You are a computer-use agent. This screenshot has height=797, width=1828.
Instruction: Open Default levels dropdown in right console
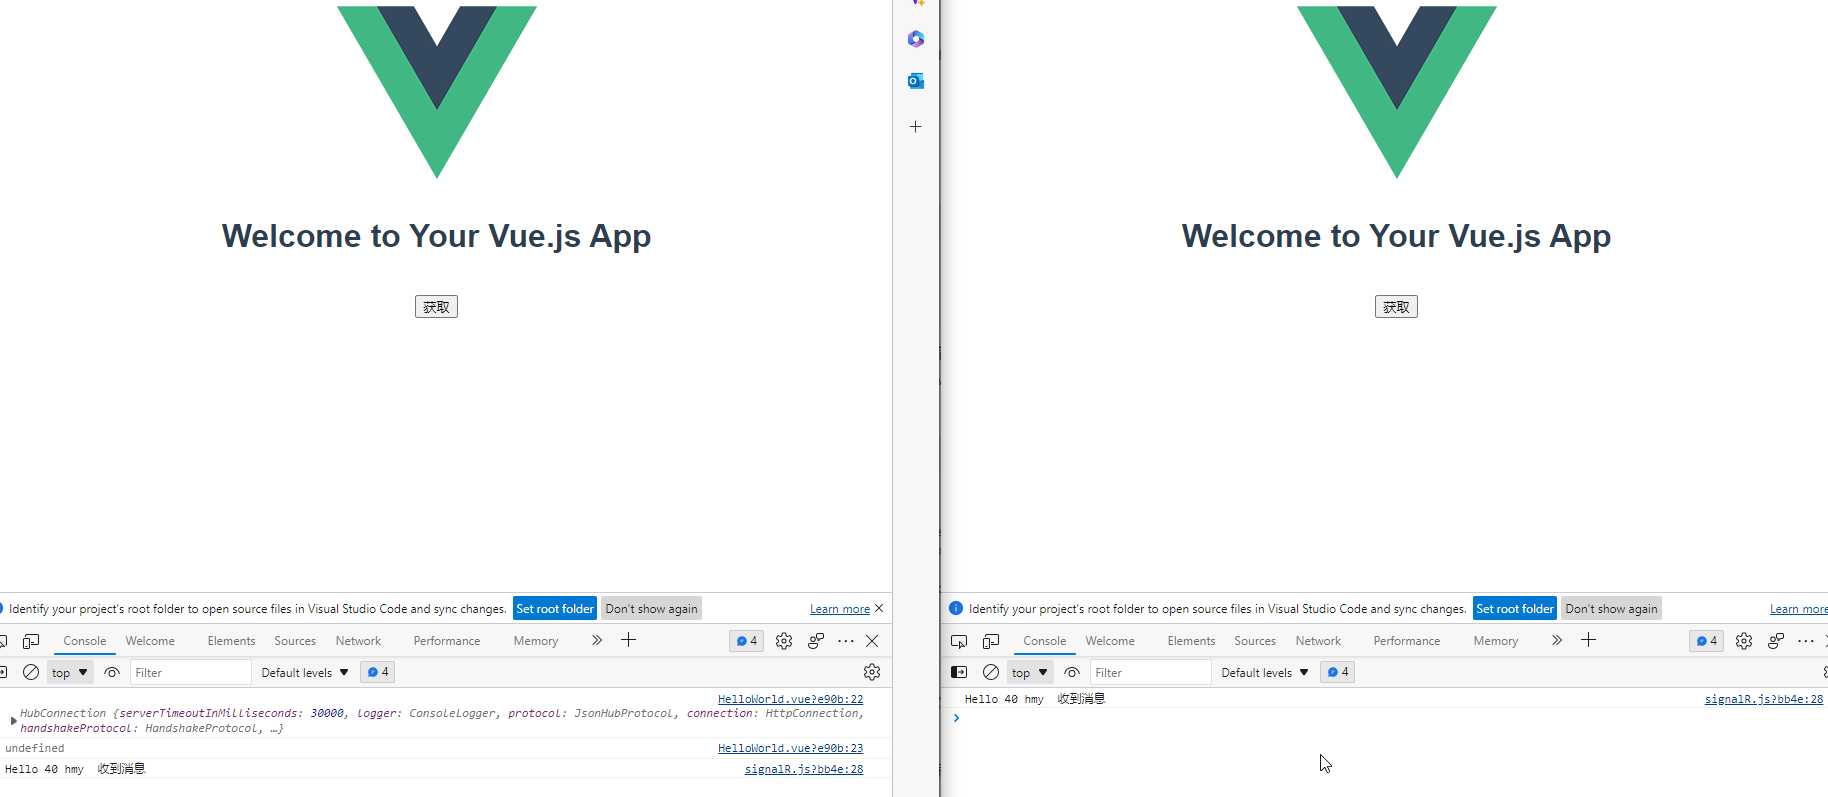[1265, 672]
